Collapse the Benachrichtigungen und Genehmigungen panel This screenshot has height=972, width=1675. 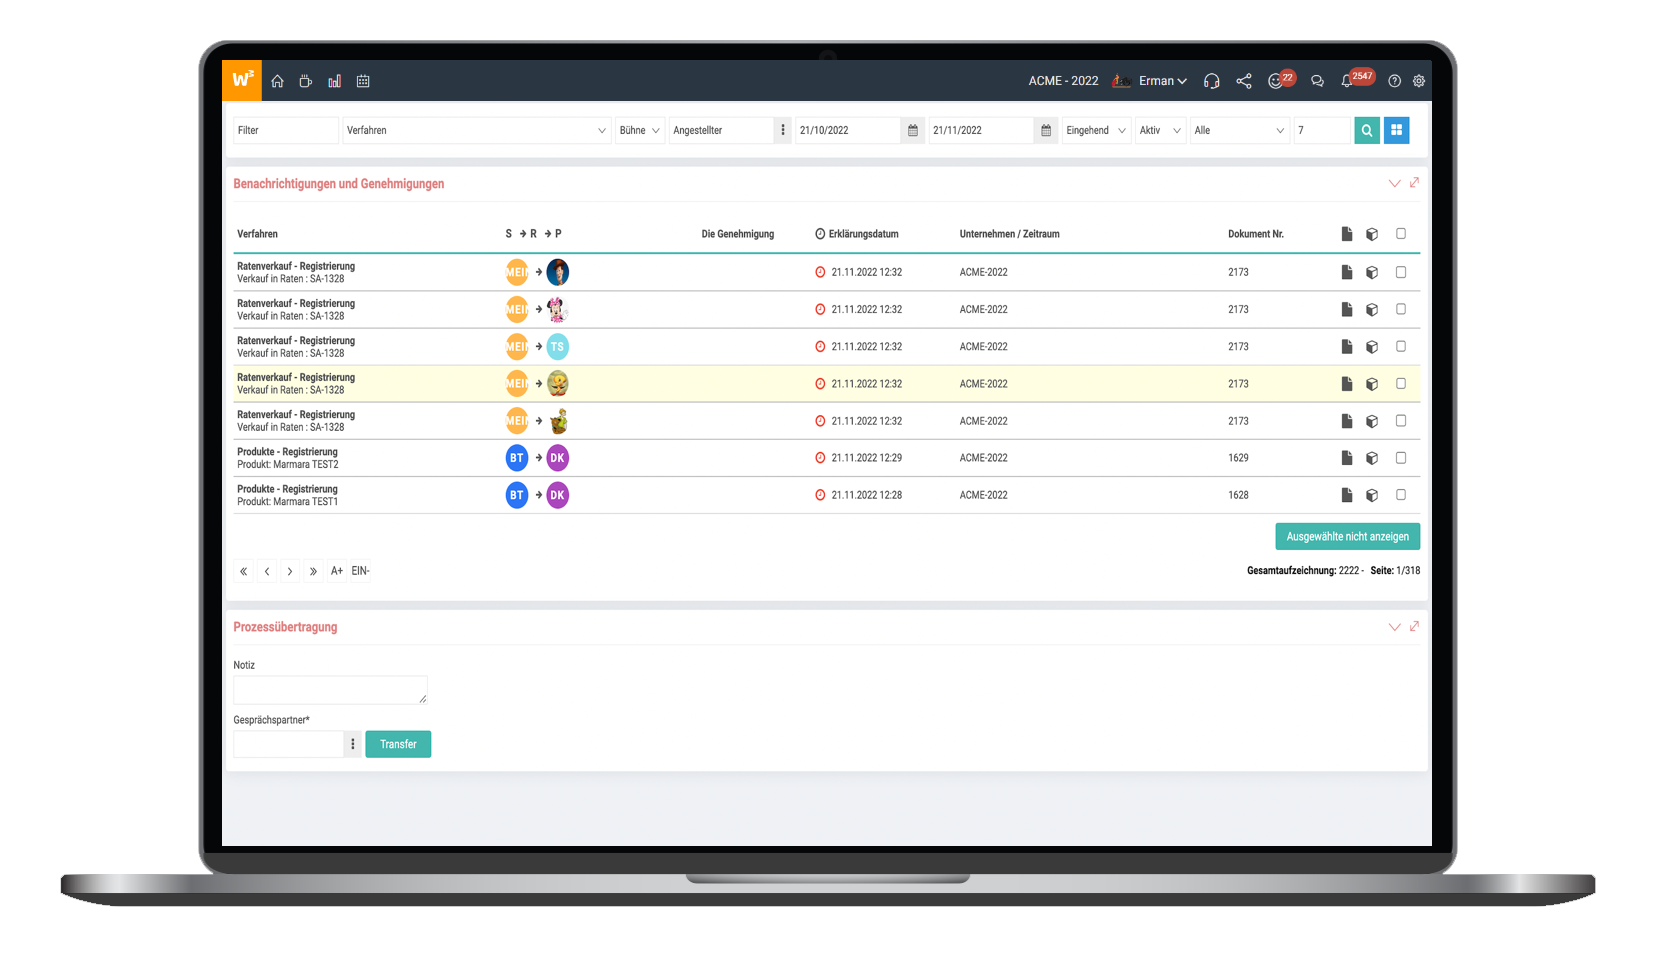coord(1394,183)
